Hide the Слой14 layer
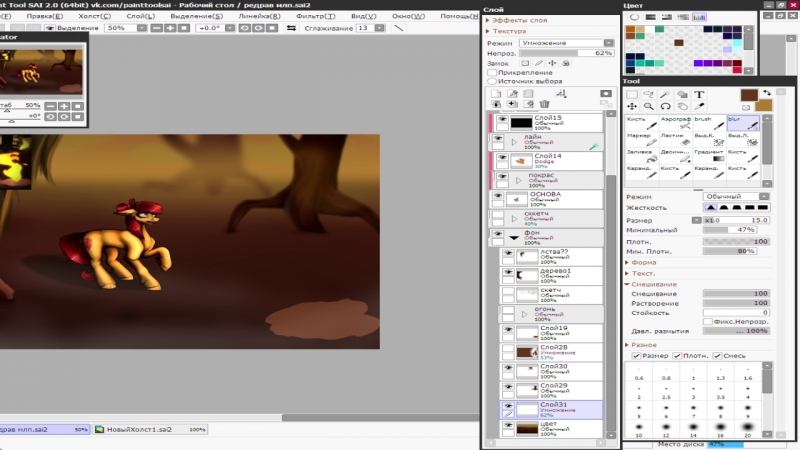The image size is (800, 450). click(502, 157)
